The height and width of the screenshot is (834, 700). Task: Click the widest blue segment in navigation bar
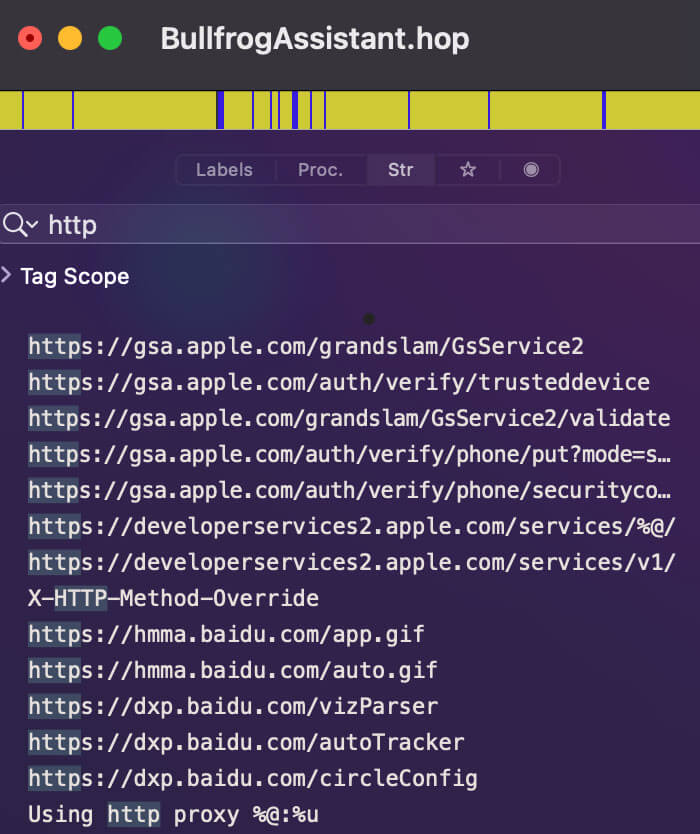(220, 110)
